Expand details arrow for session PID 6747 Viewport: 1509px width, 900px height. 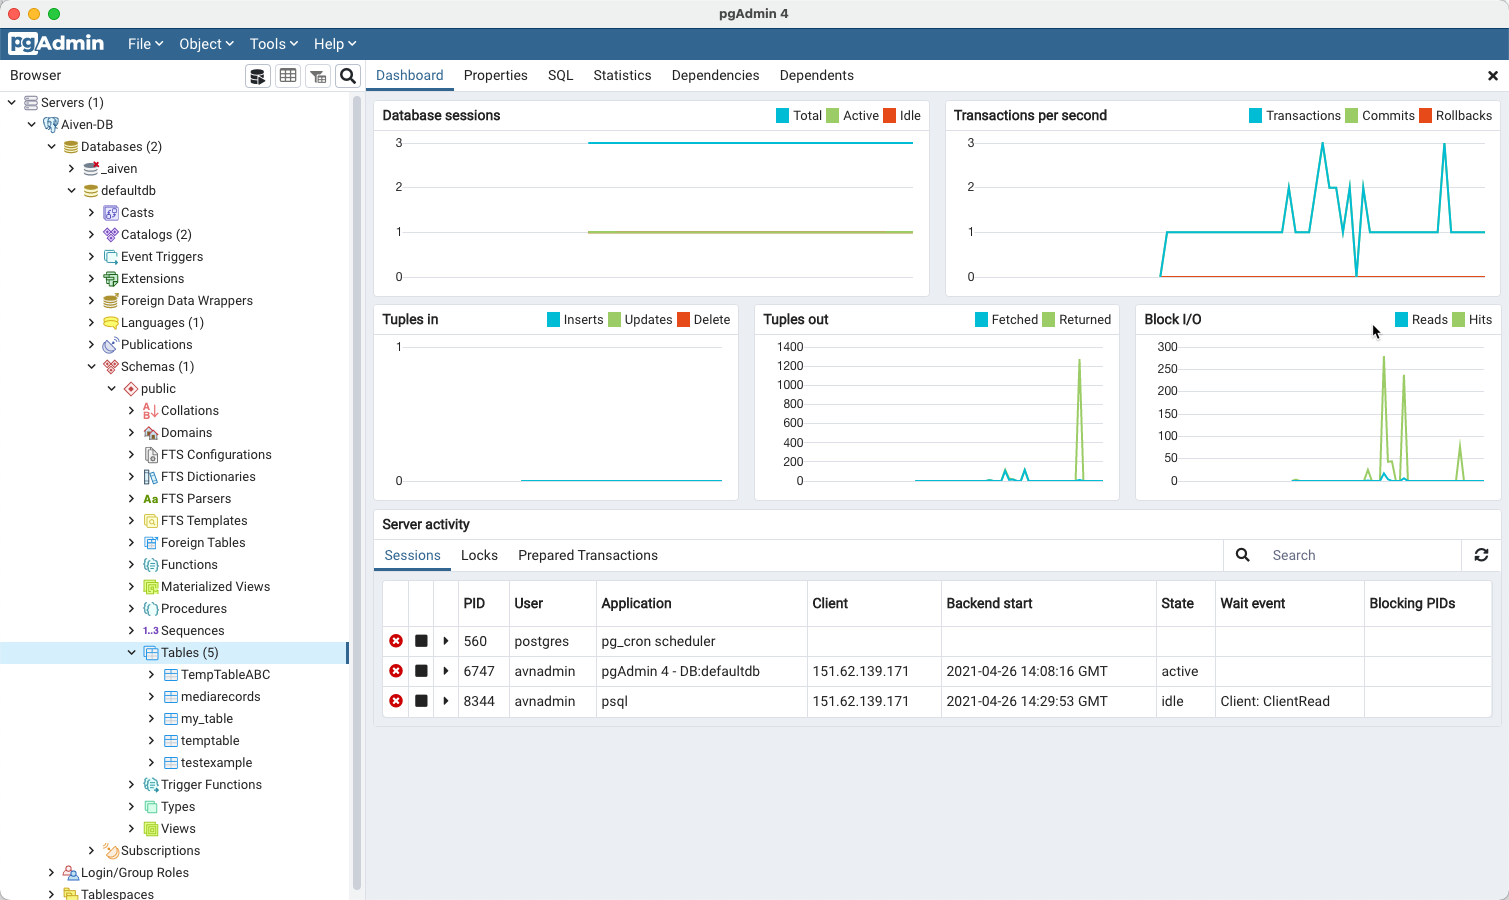coord(445,671)
